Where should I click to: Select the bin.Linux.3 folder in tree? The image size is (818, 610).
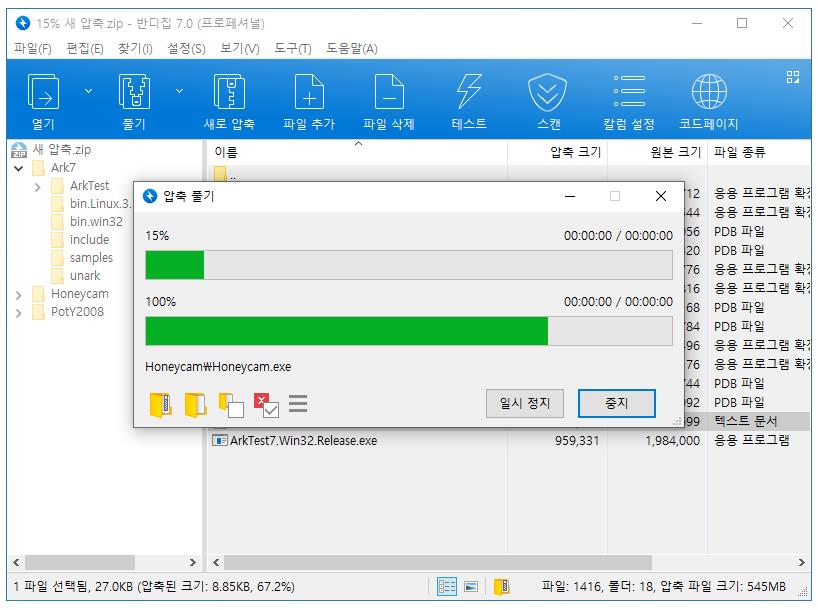[91, 204]
